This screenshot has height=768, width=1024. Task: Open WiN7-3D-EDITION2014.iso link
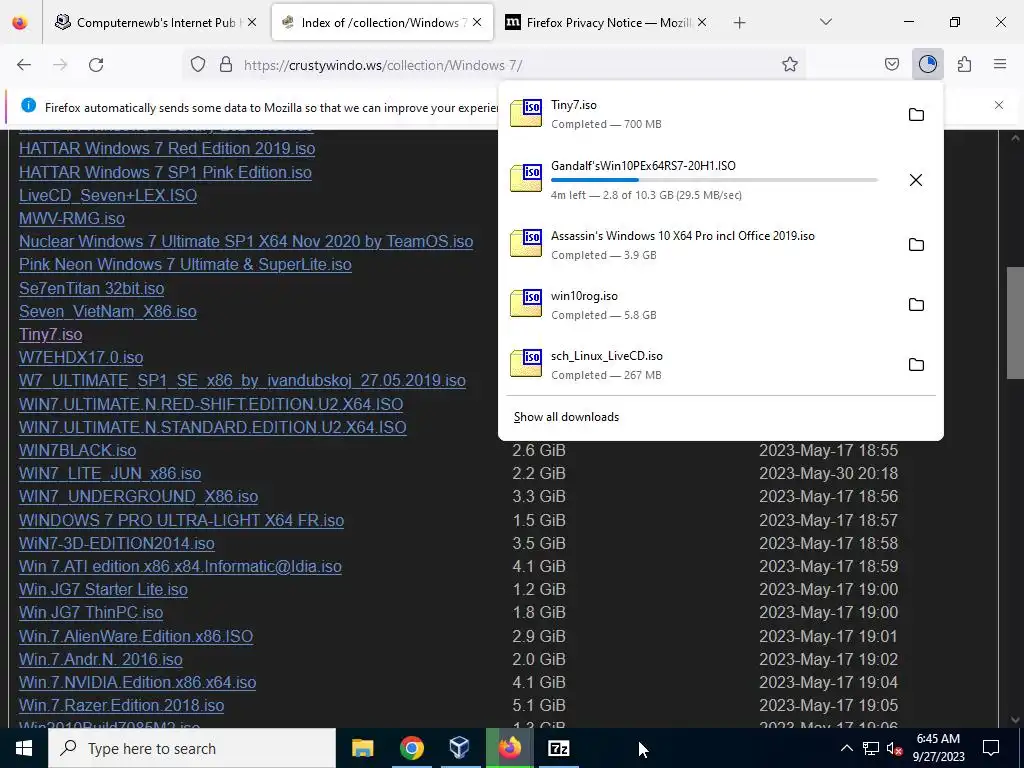[x=117, y=543]
